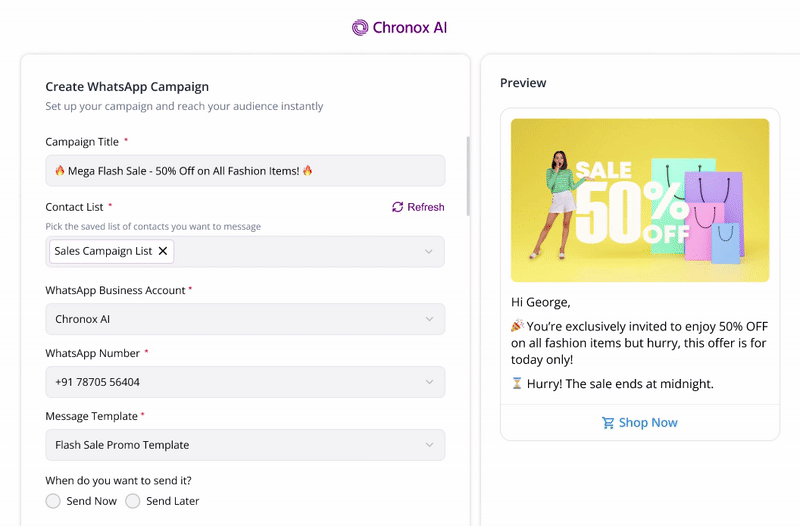
Task: Click 'Set up your campaign' subtitle text
Action: click(x=184, y=106)
